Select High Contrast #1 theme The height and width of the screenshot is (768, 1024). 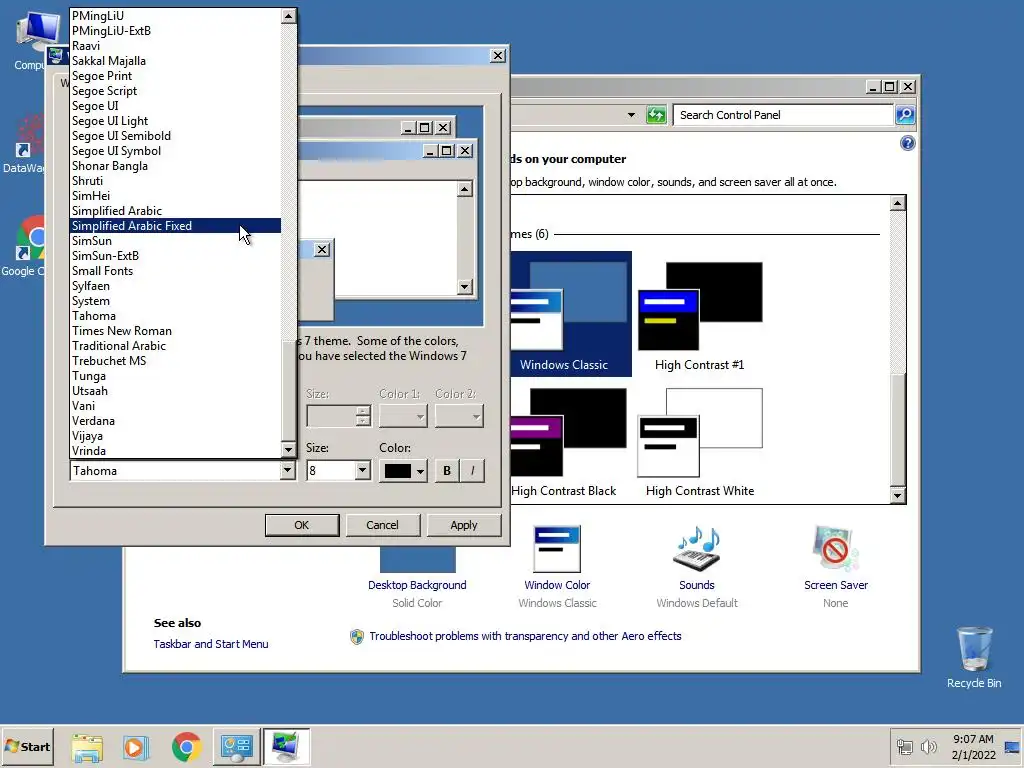(x=699, y=315)
